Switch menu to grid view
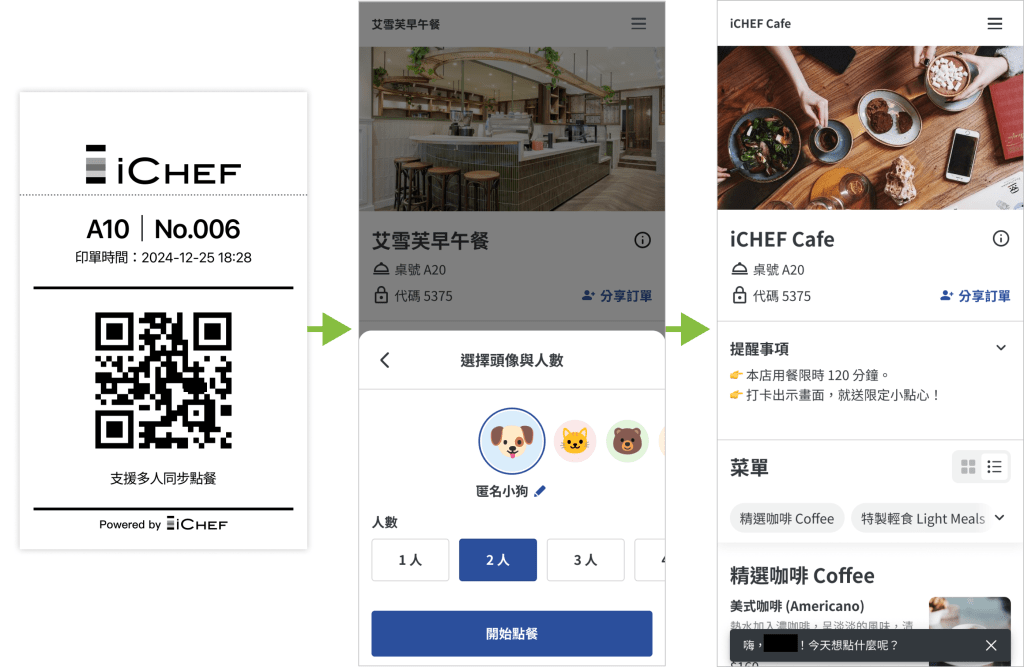 click(x=968, y=466)
